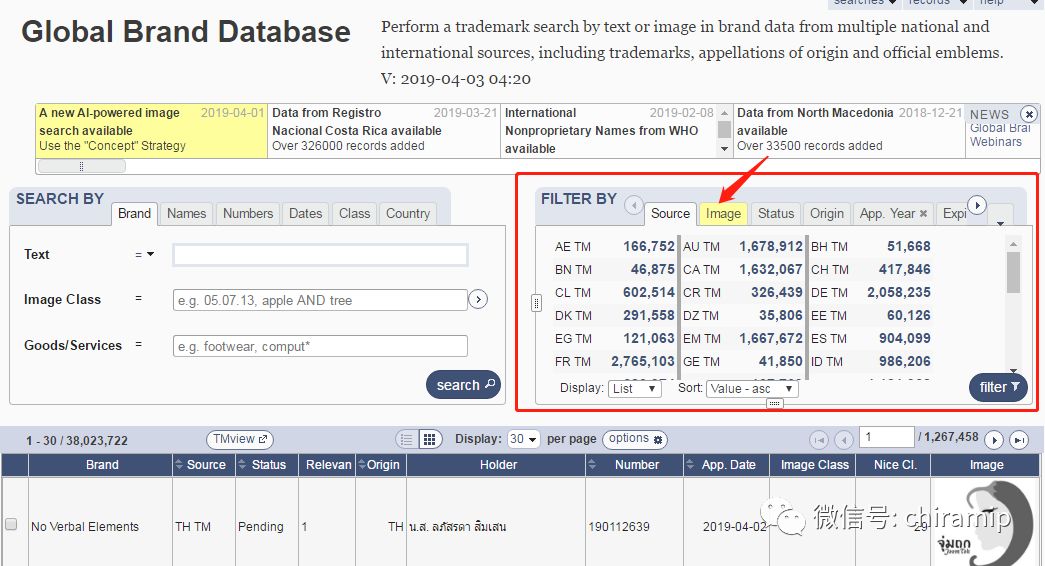Click the Goods/Services input field
1045x566 pixels.
320,346
